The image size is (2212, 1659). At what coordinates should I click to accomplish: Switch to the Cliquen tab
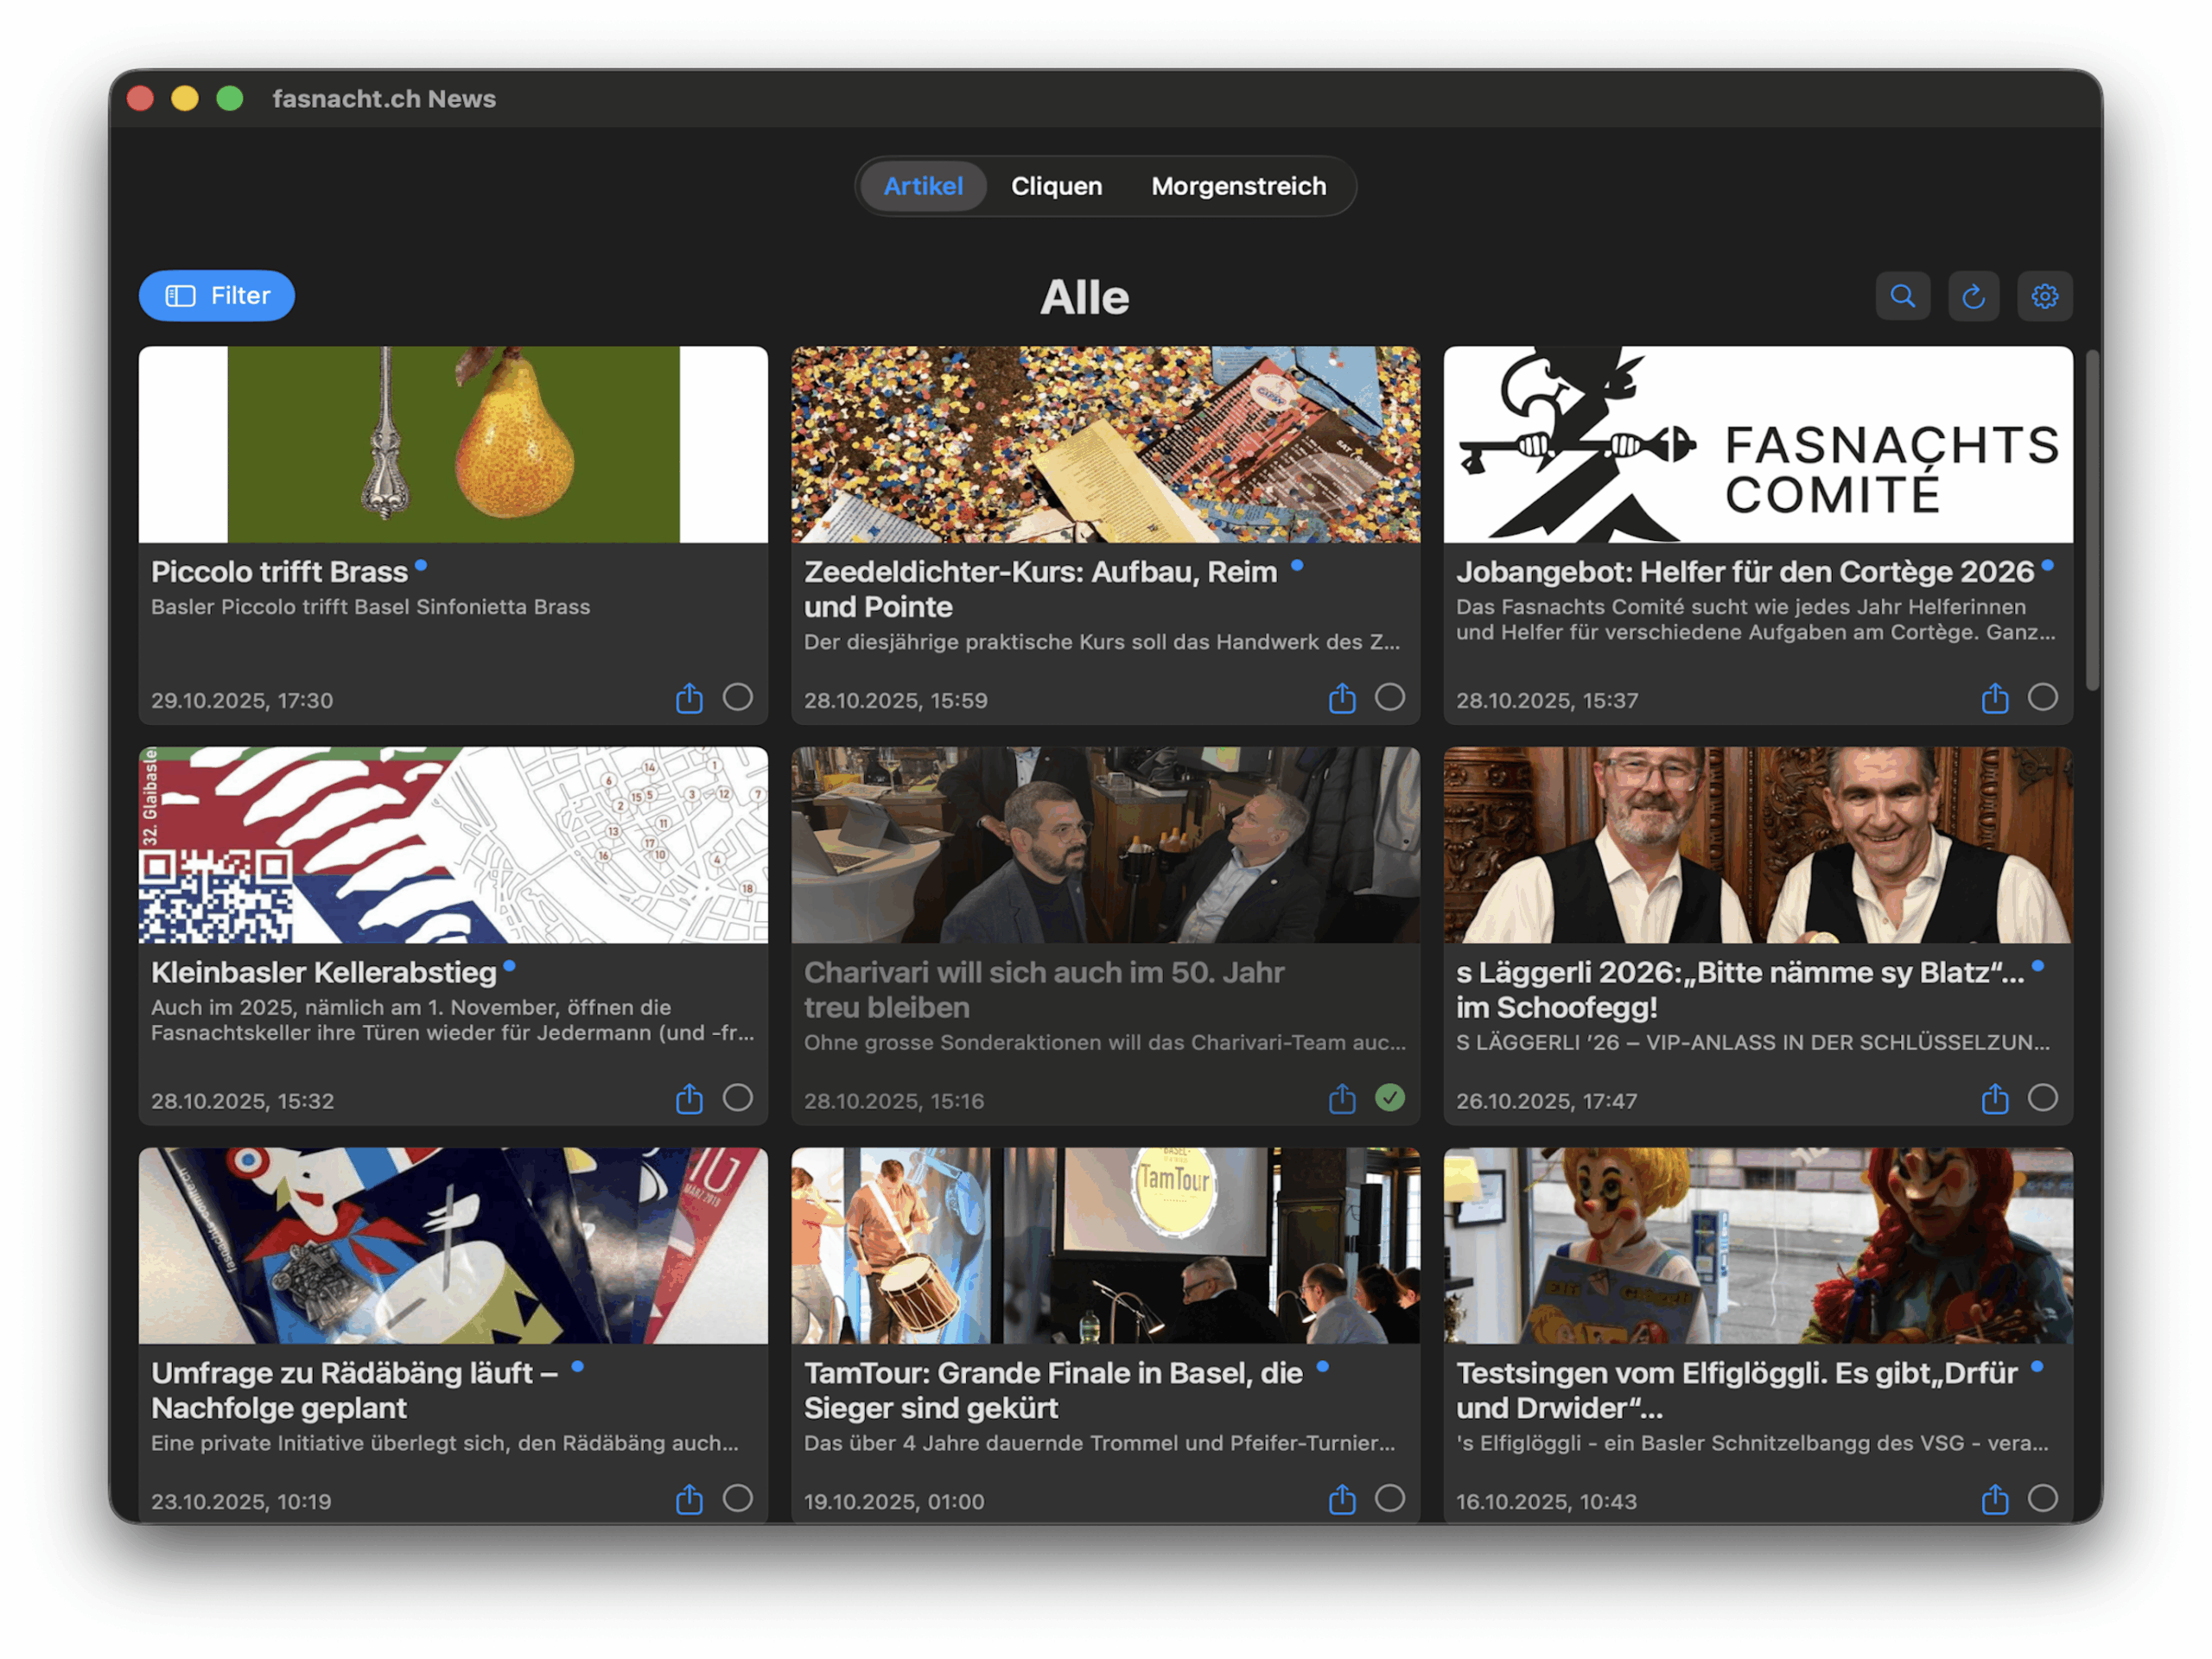click(1056, 186)
